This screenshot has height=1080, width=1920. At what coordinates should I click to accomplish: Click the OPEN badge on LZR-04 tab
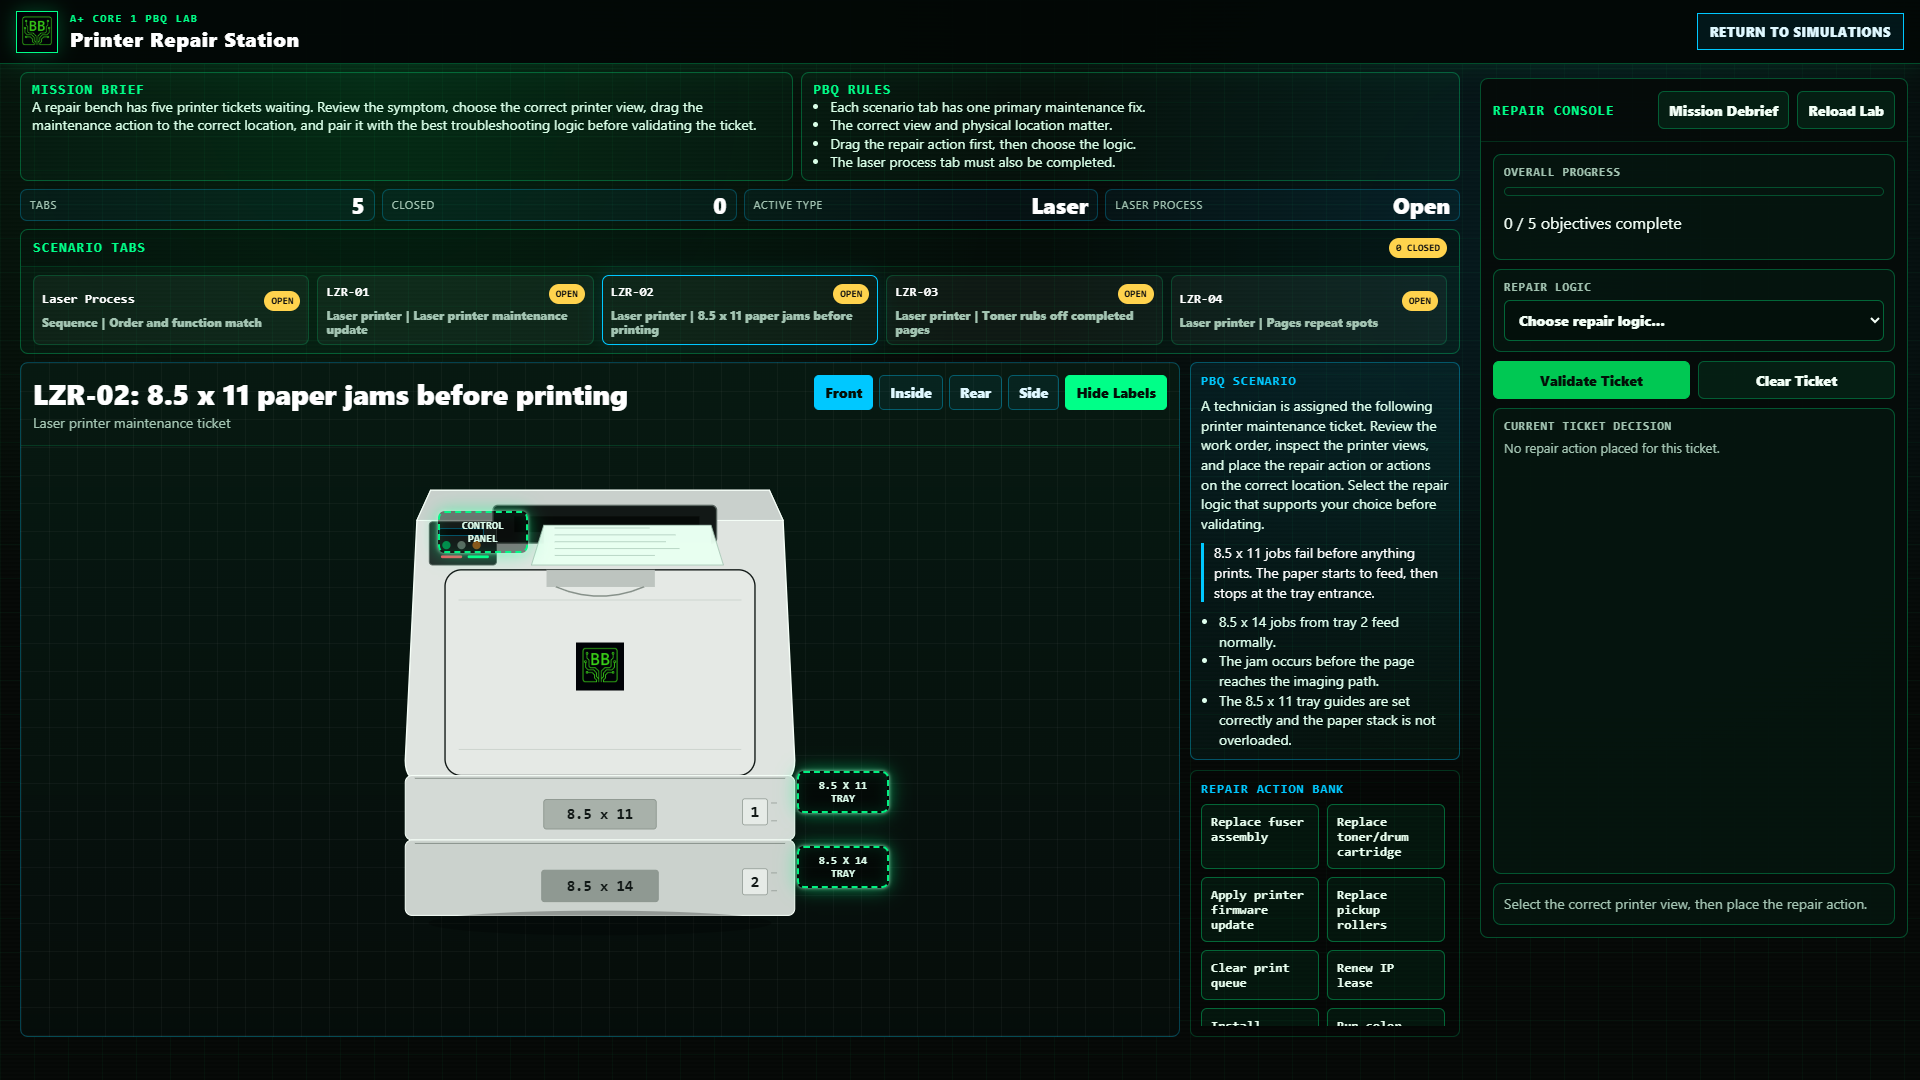1419,301
